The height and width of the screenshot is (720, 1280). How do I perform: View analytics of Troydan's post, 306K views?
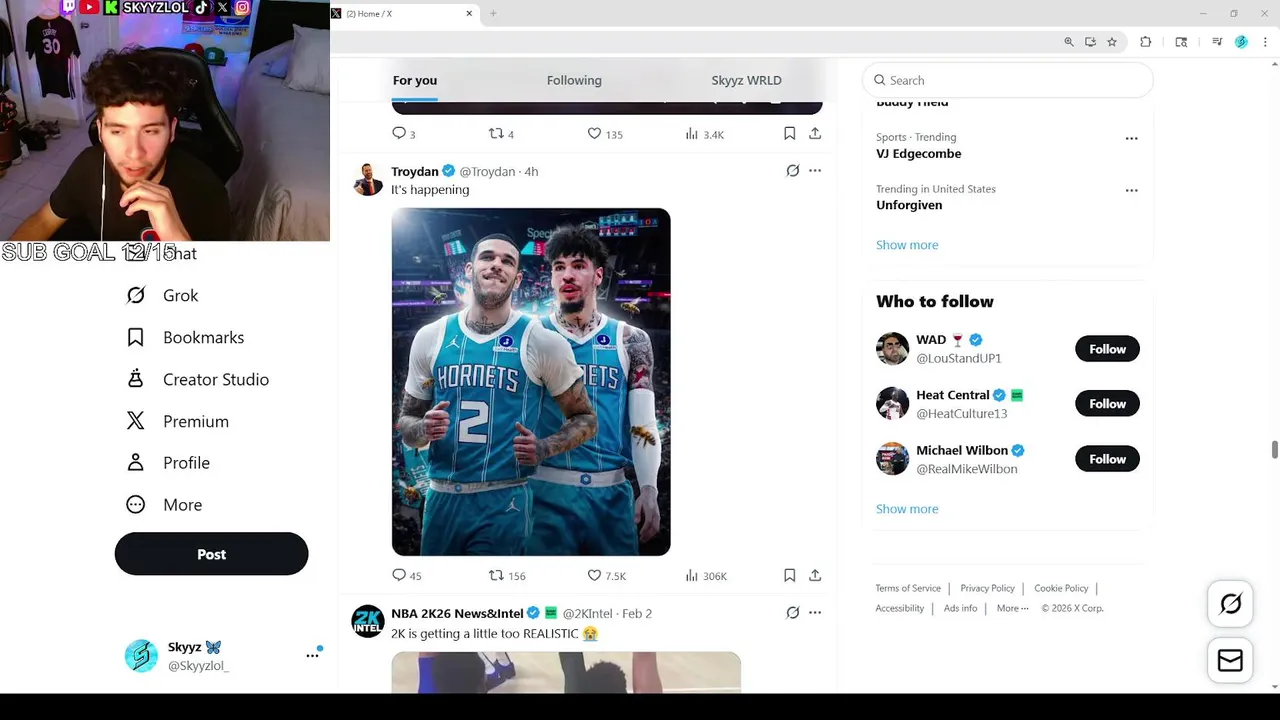706,575
